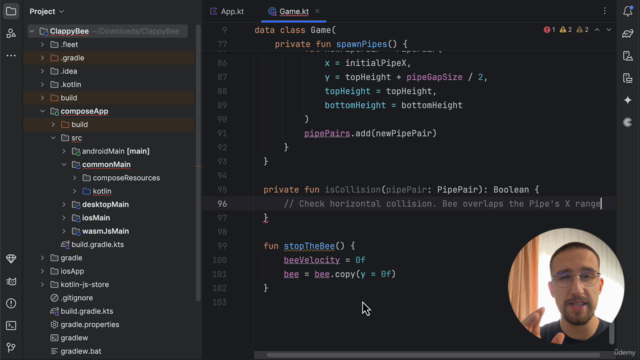The width and height of the screenshot is (640, 360).
Task: Open the gem-shaped tool window icon
Action: pos(11,259)
